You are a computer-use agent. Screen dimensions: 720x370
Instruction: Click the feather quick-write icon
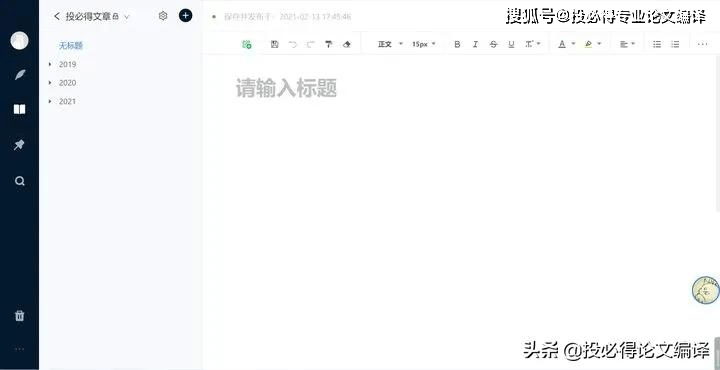[19, 74]
